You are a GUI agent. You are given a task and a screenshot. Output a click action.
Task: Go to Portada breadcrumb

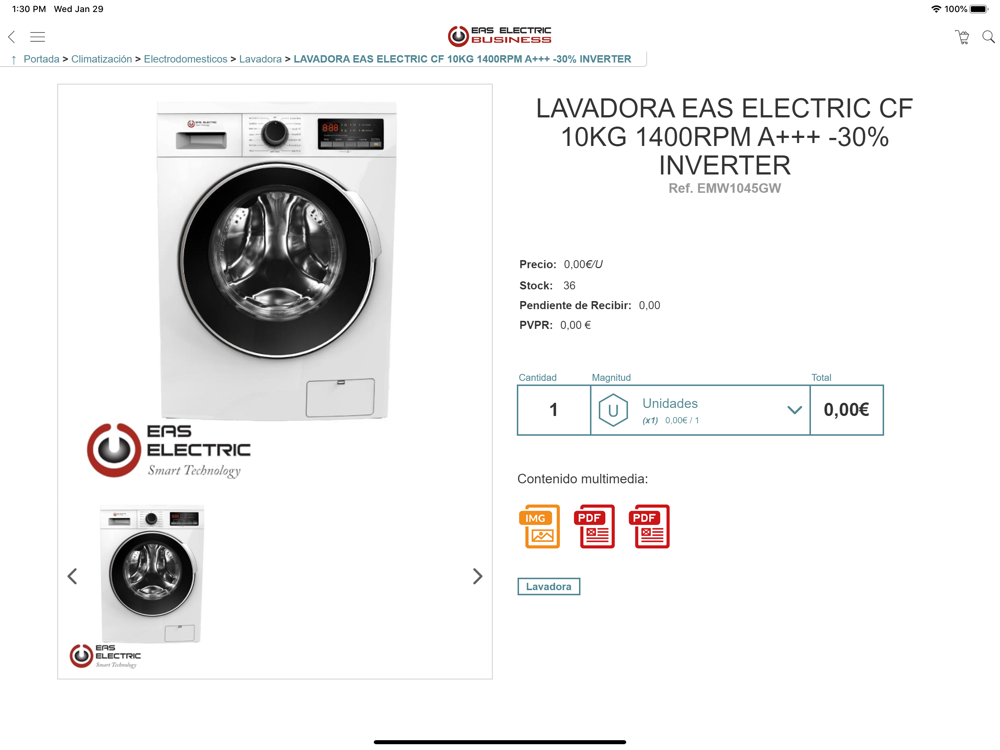(x=41, y=59)
